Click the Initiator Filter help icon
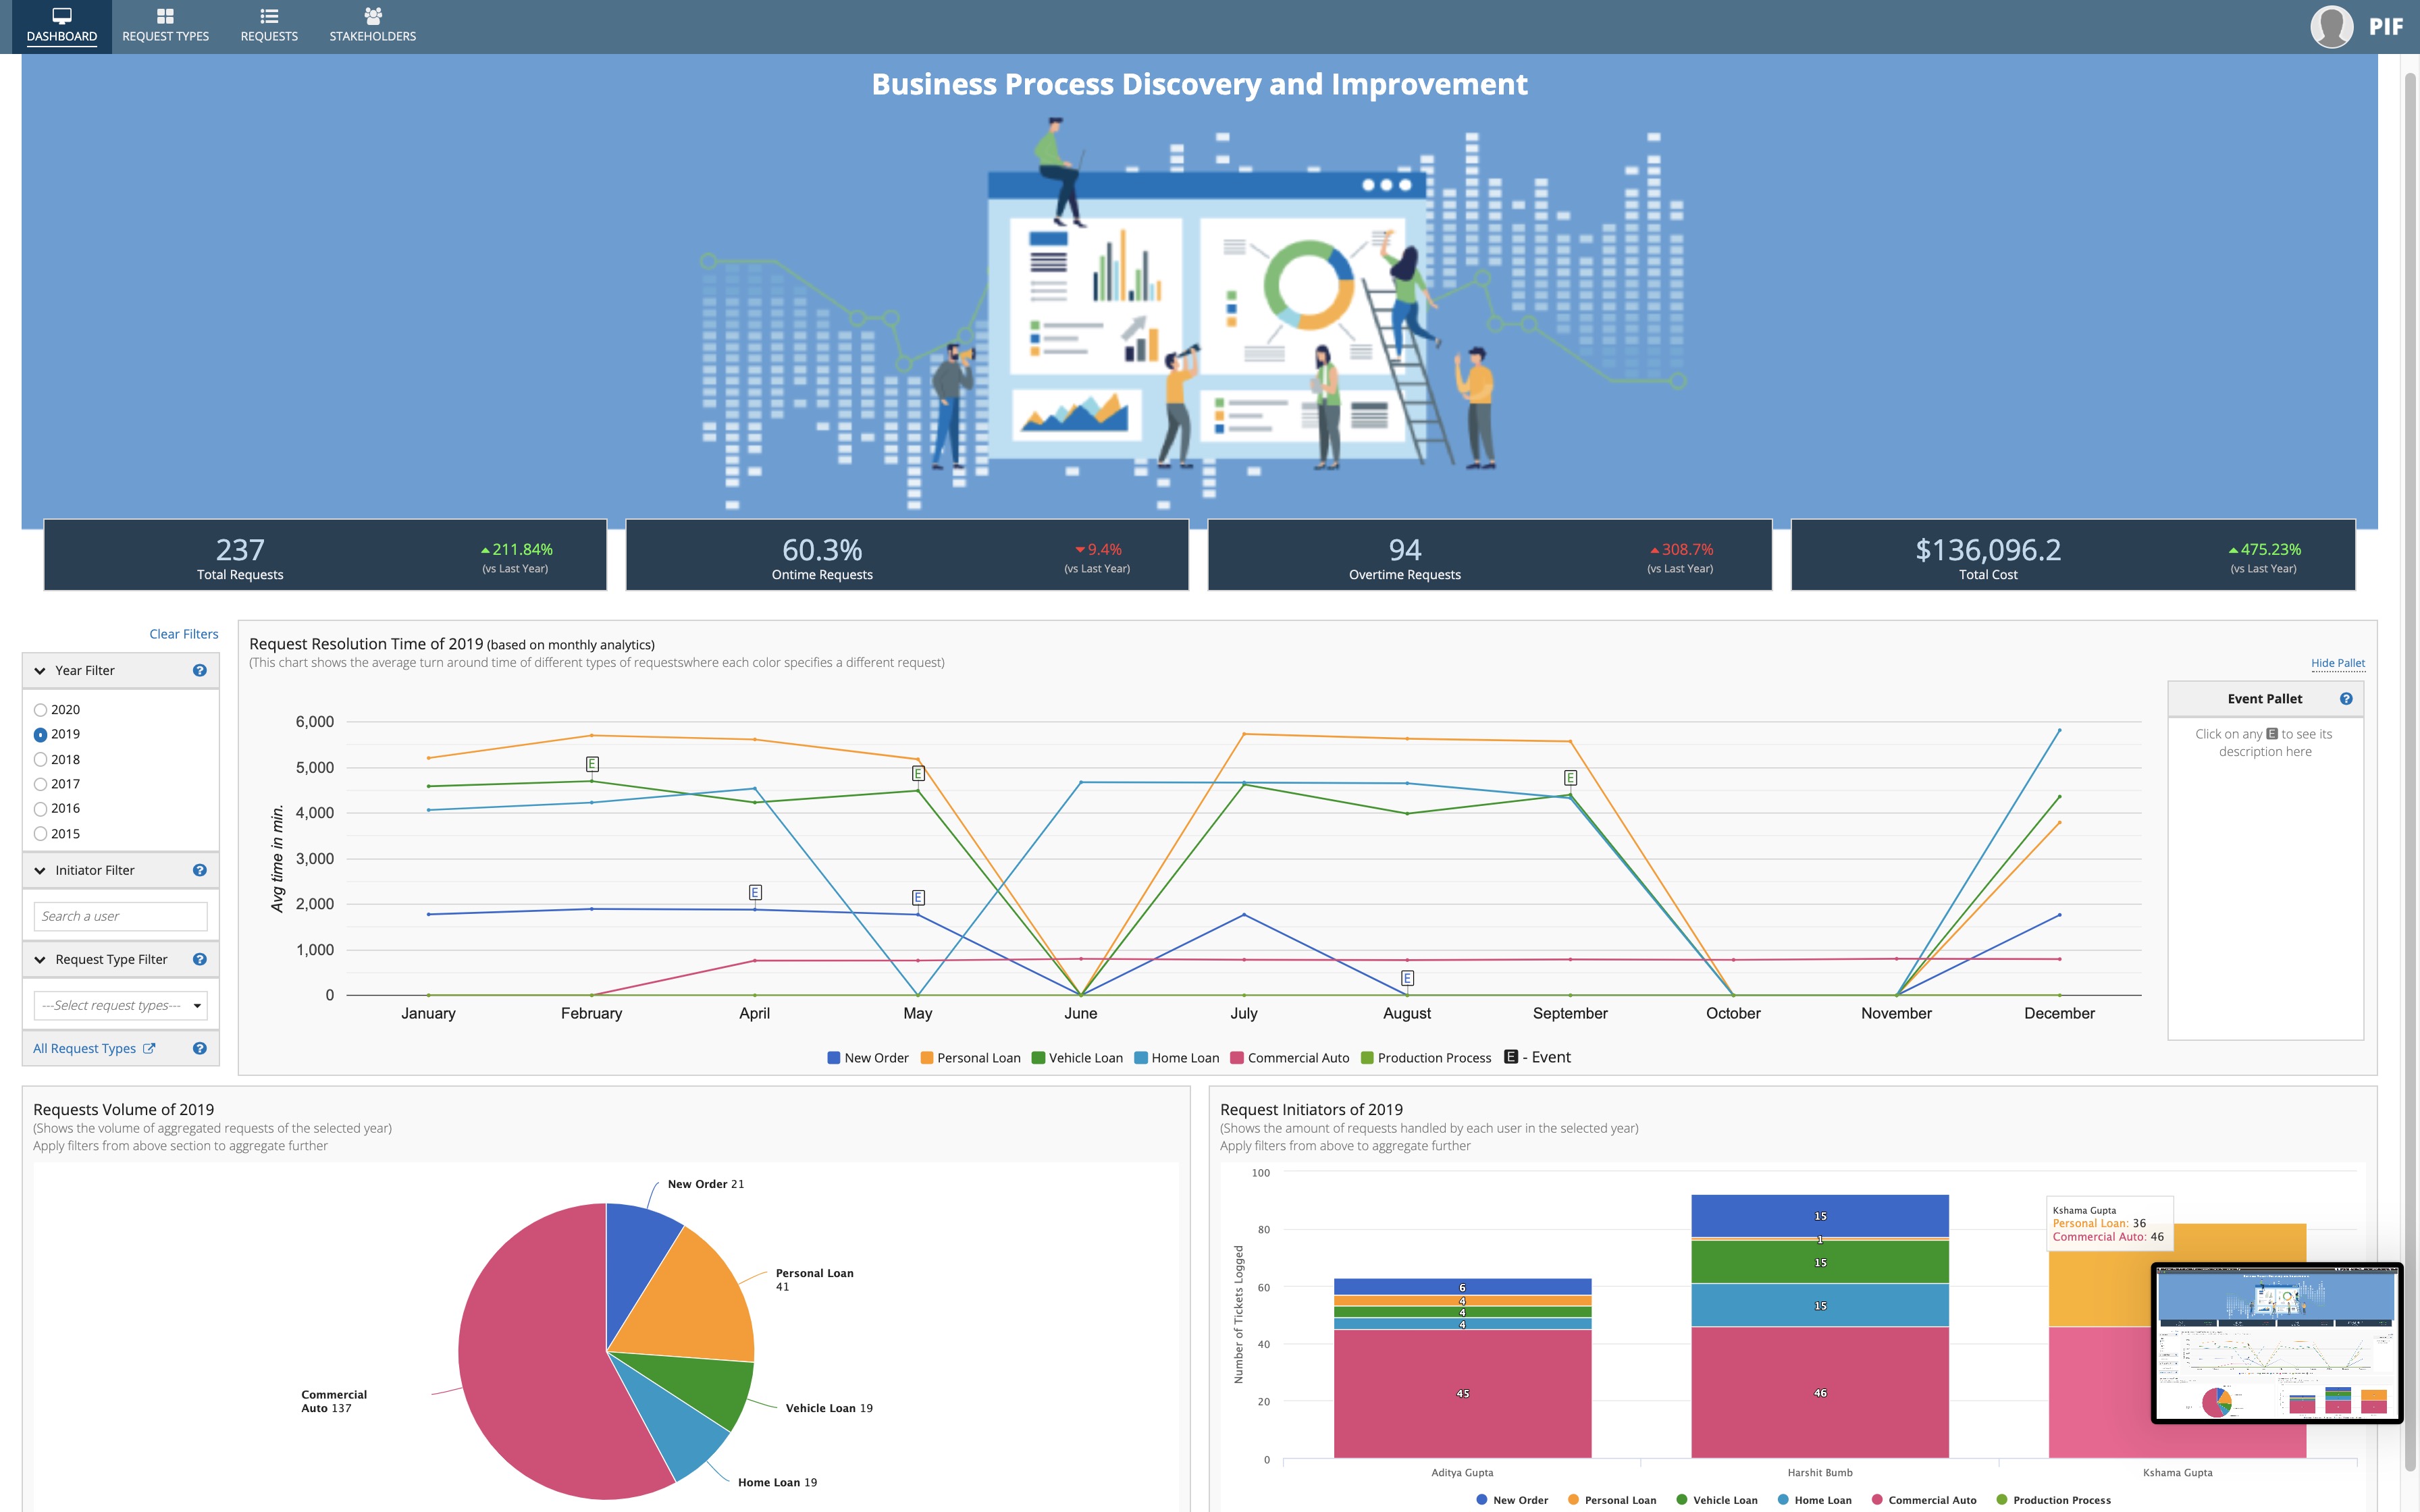Image resolution: width=2420 pixels, height=1512 pixels. pyautogui.click(x=200, y=870)
